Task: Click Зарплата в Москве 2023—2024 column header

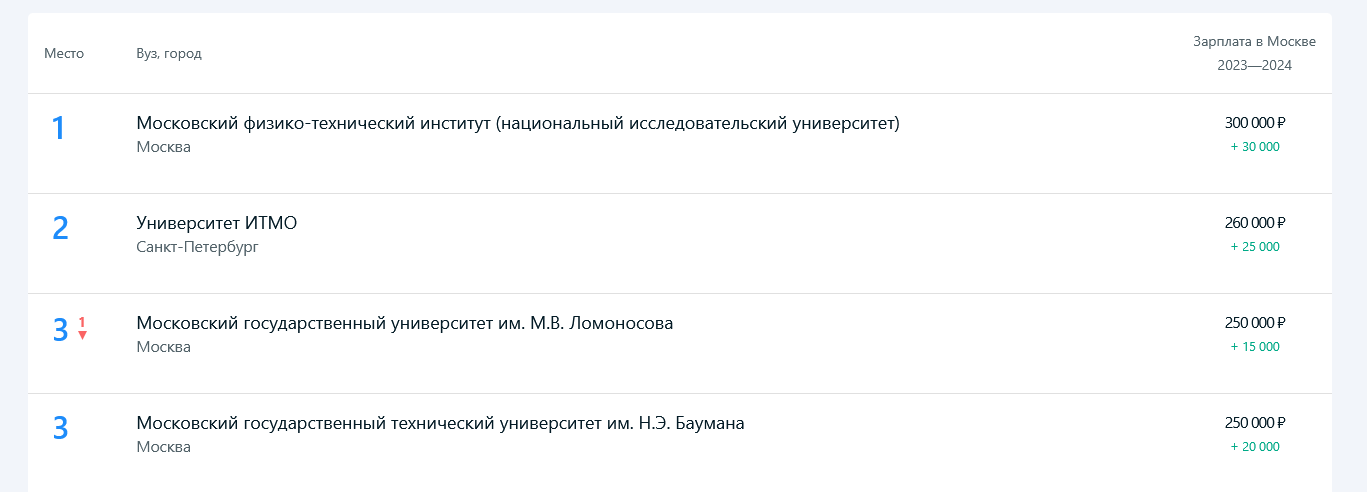Action: pos(1254,53)
